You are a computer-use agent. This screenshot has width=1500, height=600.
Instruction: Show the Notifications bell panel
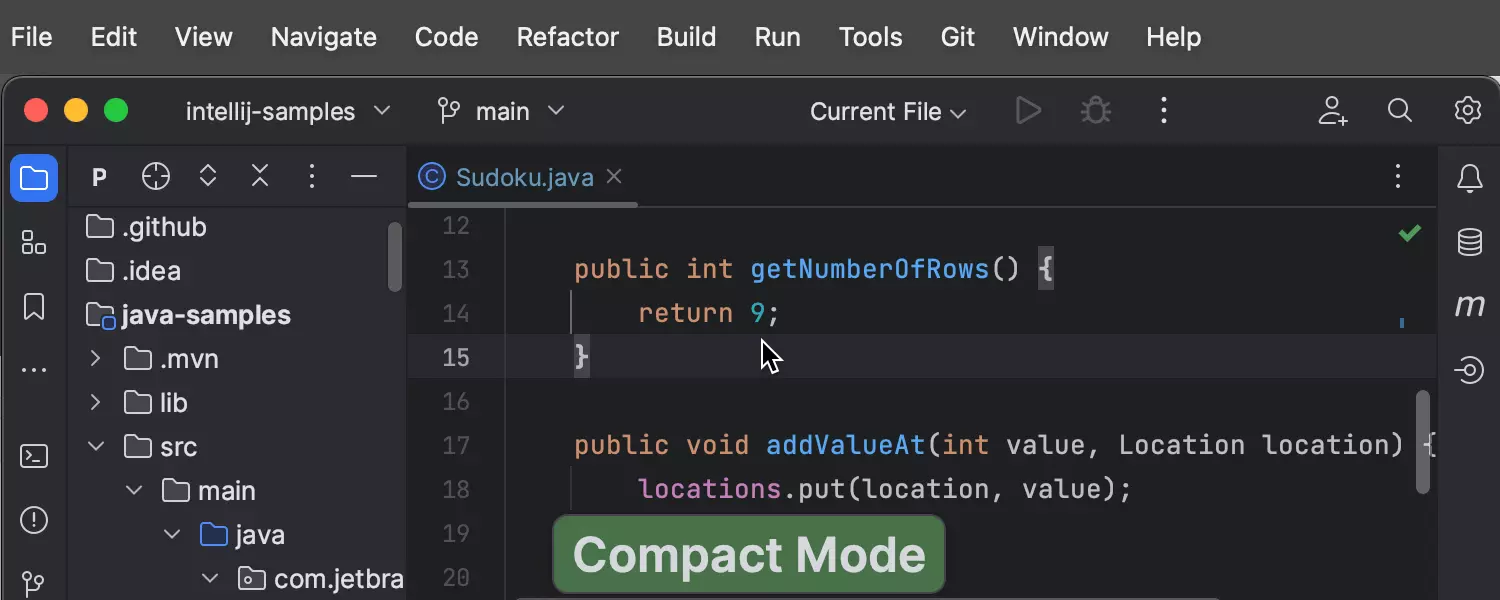[x=1469, y=179]
